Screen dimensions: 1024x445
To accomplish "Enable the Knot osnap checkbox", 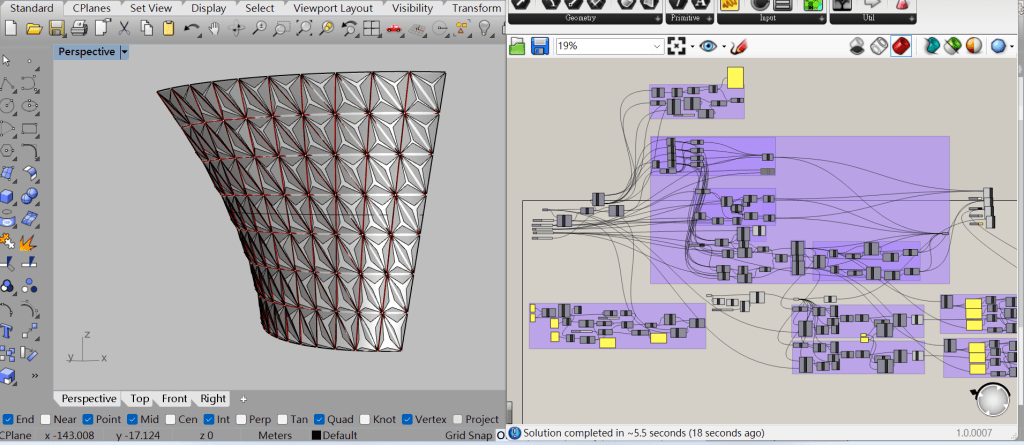I will 364,420.
